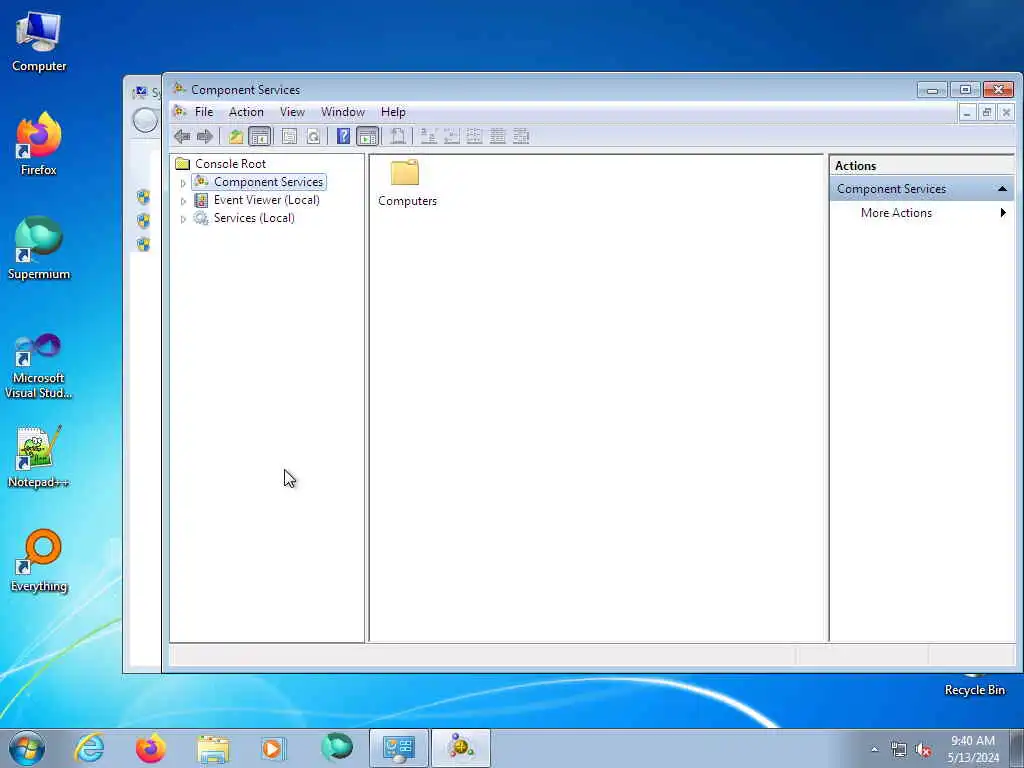Viewport: 1024px width, 768px height.
Task: Click the title bar icon of Component Services
Action: (179, 89)
